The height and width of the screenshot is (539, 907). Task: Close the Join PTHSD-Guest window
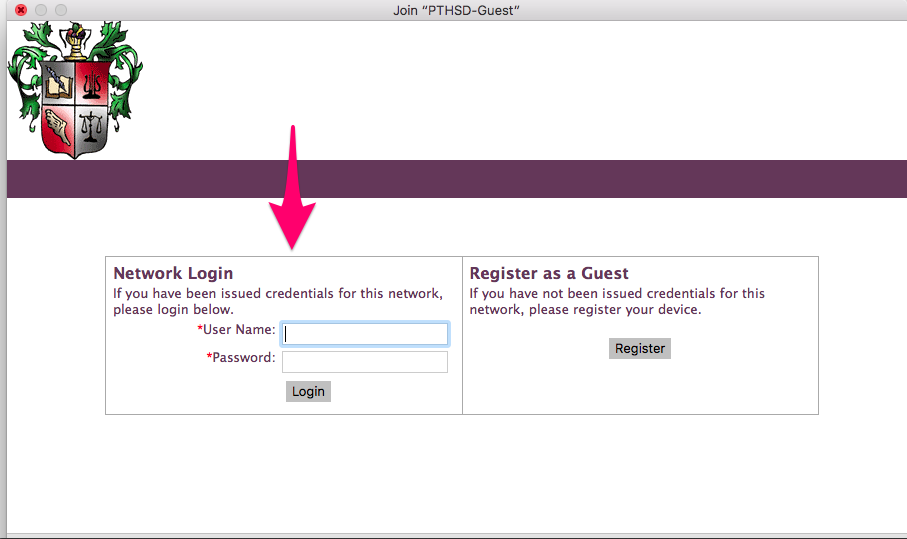(x=20, y=10)
